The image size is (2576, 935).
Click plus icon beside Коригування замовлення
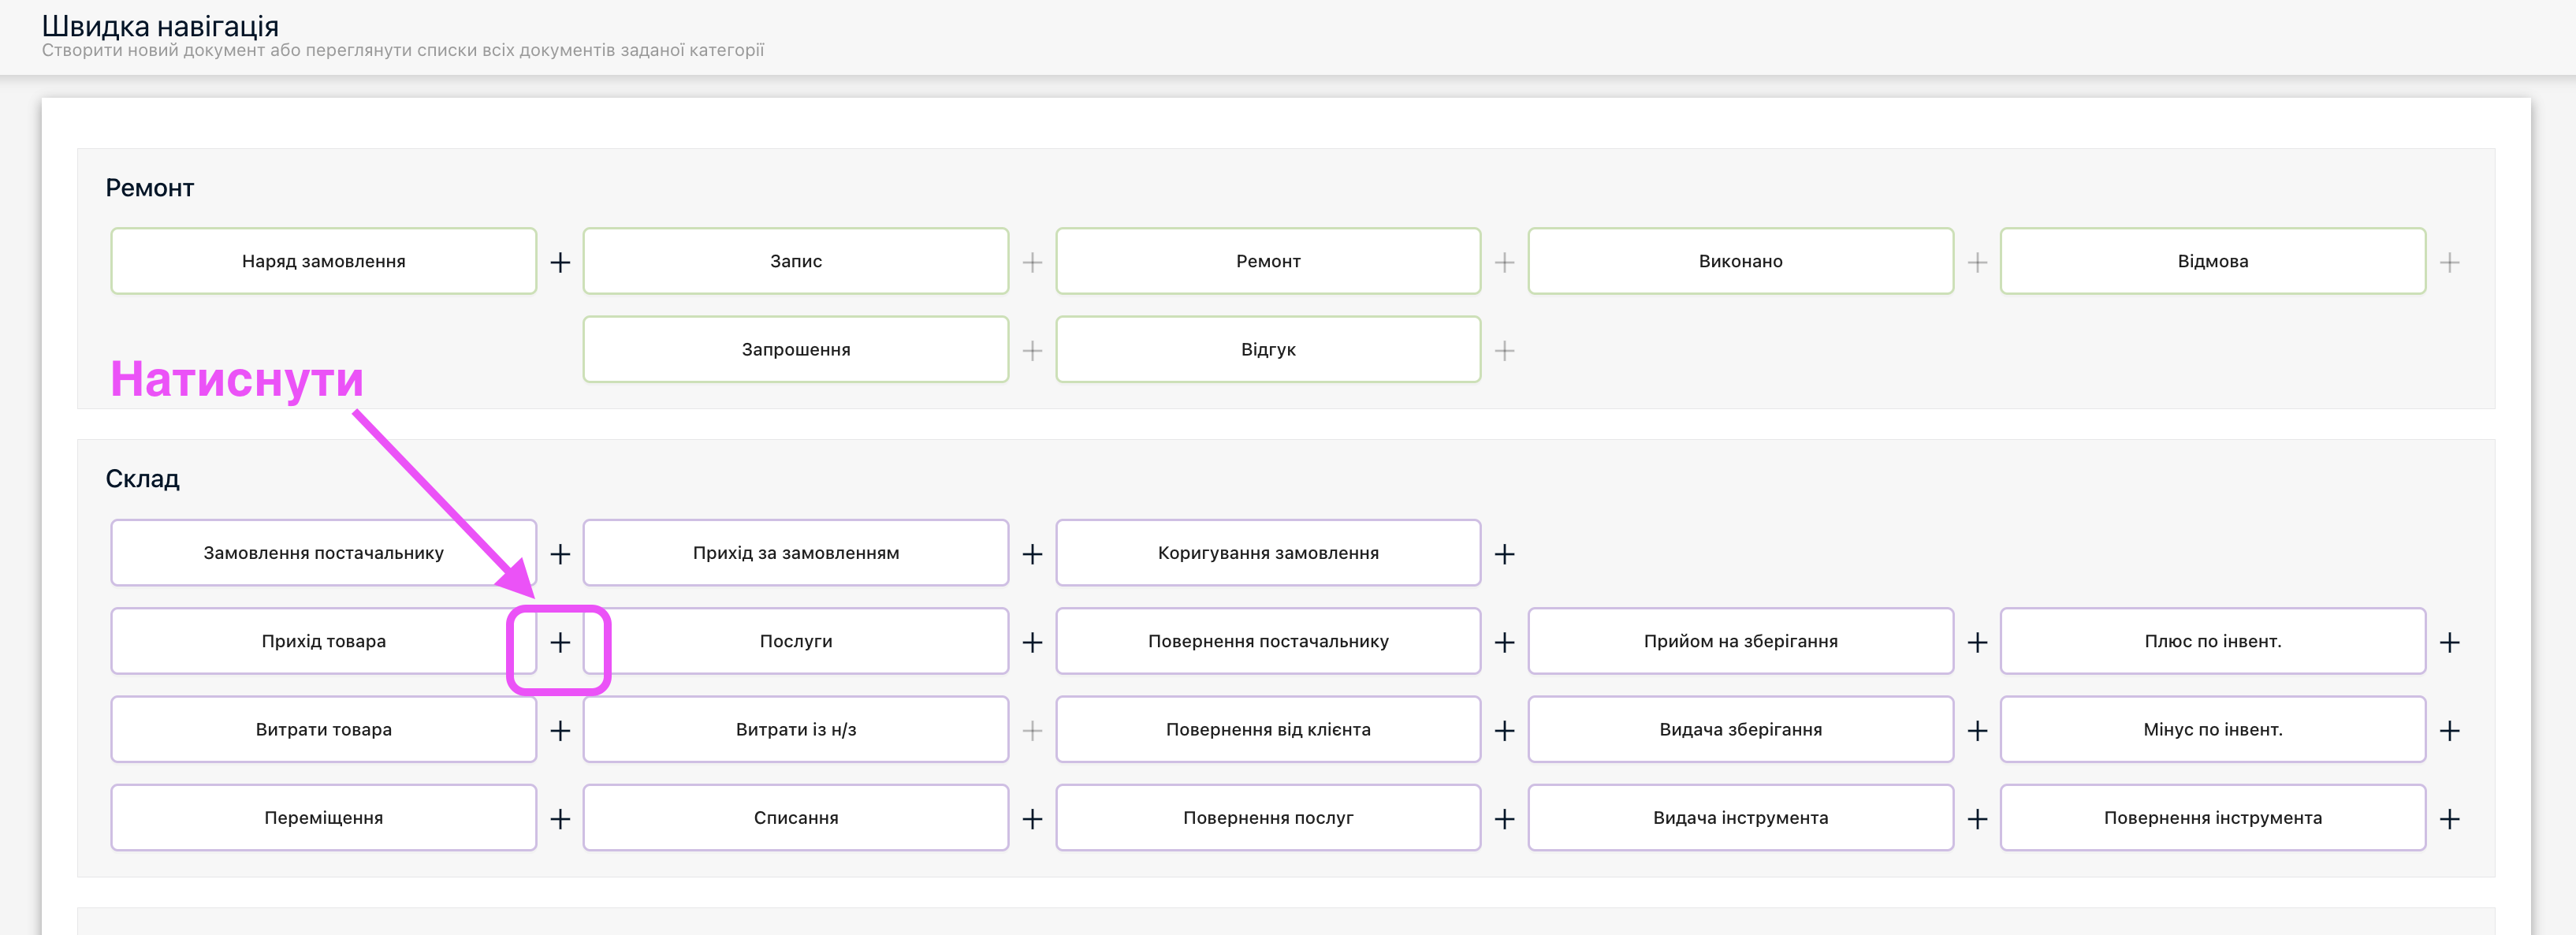pos(1504,554)
